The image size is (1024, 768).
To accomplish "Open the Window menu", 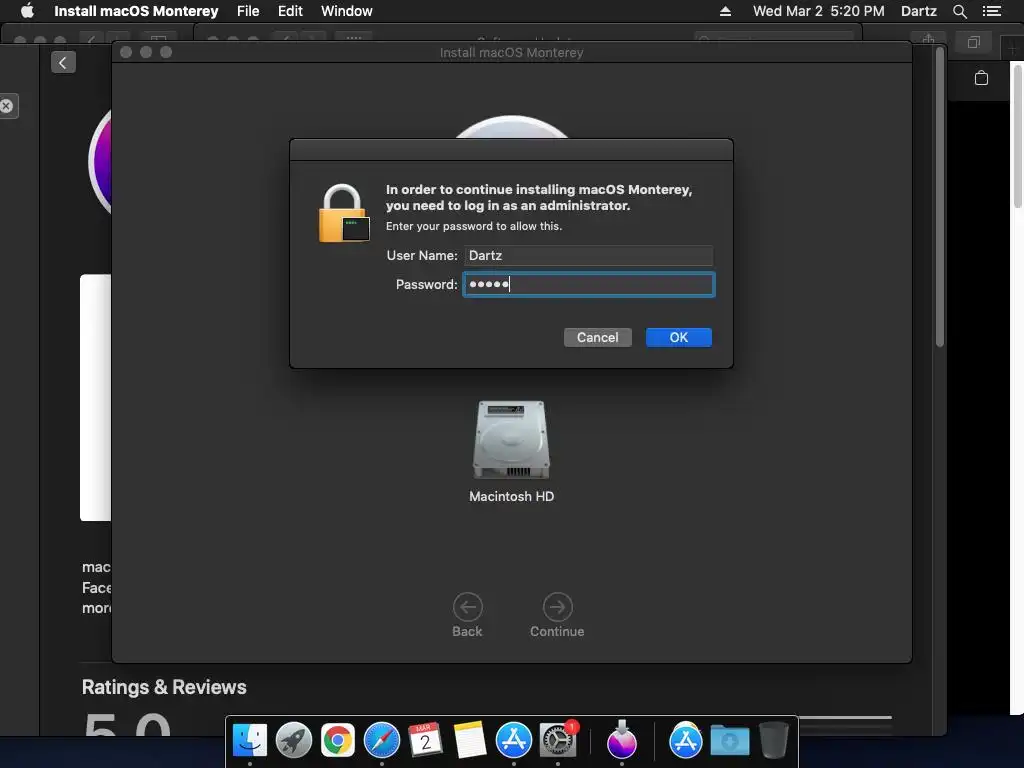I will tap(347, 11).
